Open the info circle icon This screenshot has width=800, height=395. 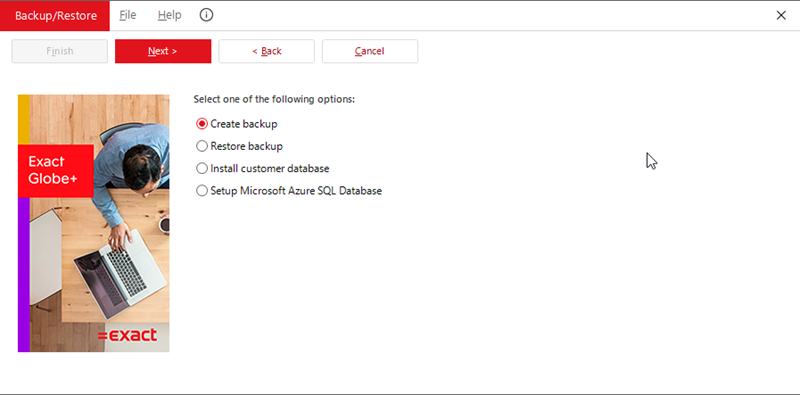(206, 15)
